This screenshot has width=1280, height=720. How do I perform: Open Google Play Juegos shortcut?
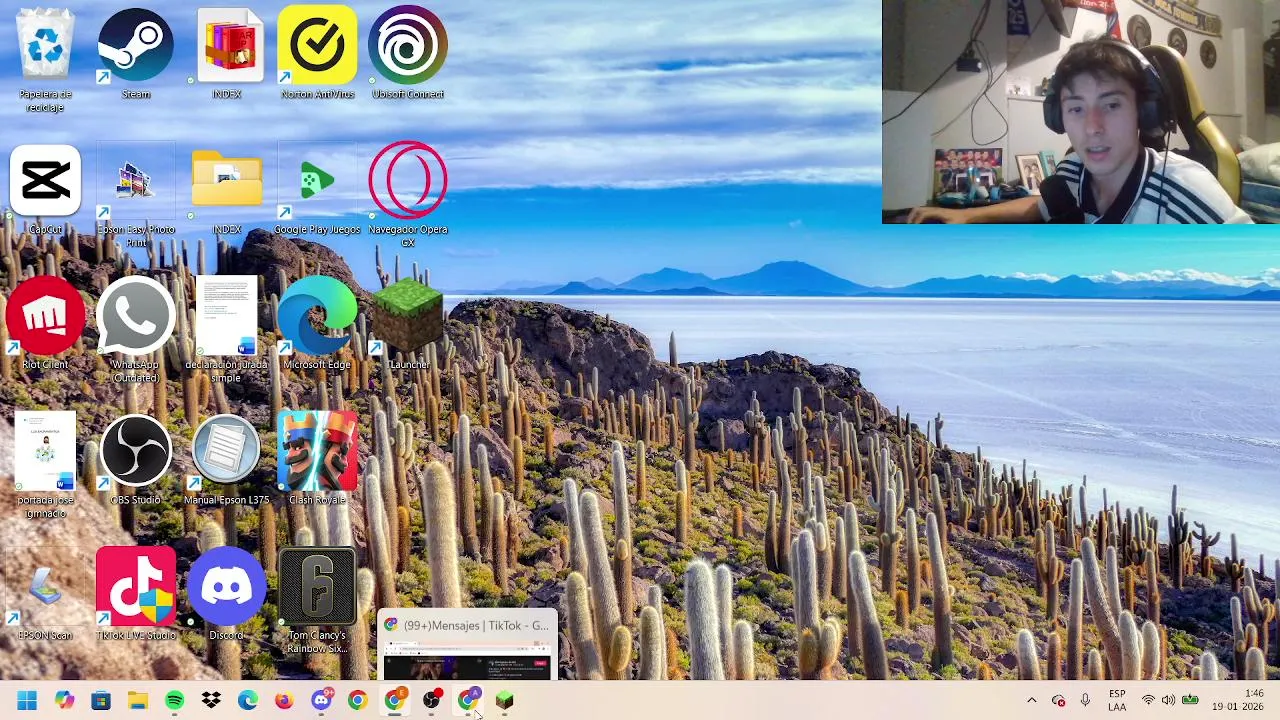317,190
